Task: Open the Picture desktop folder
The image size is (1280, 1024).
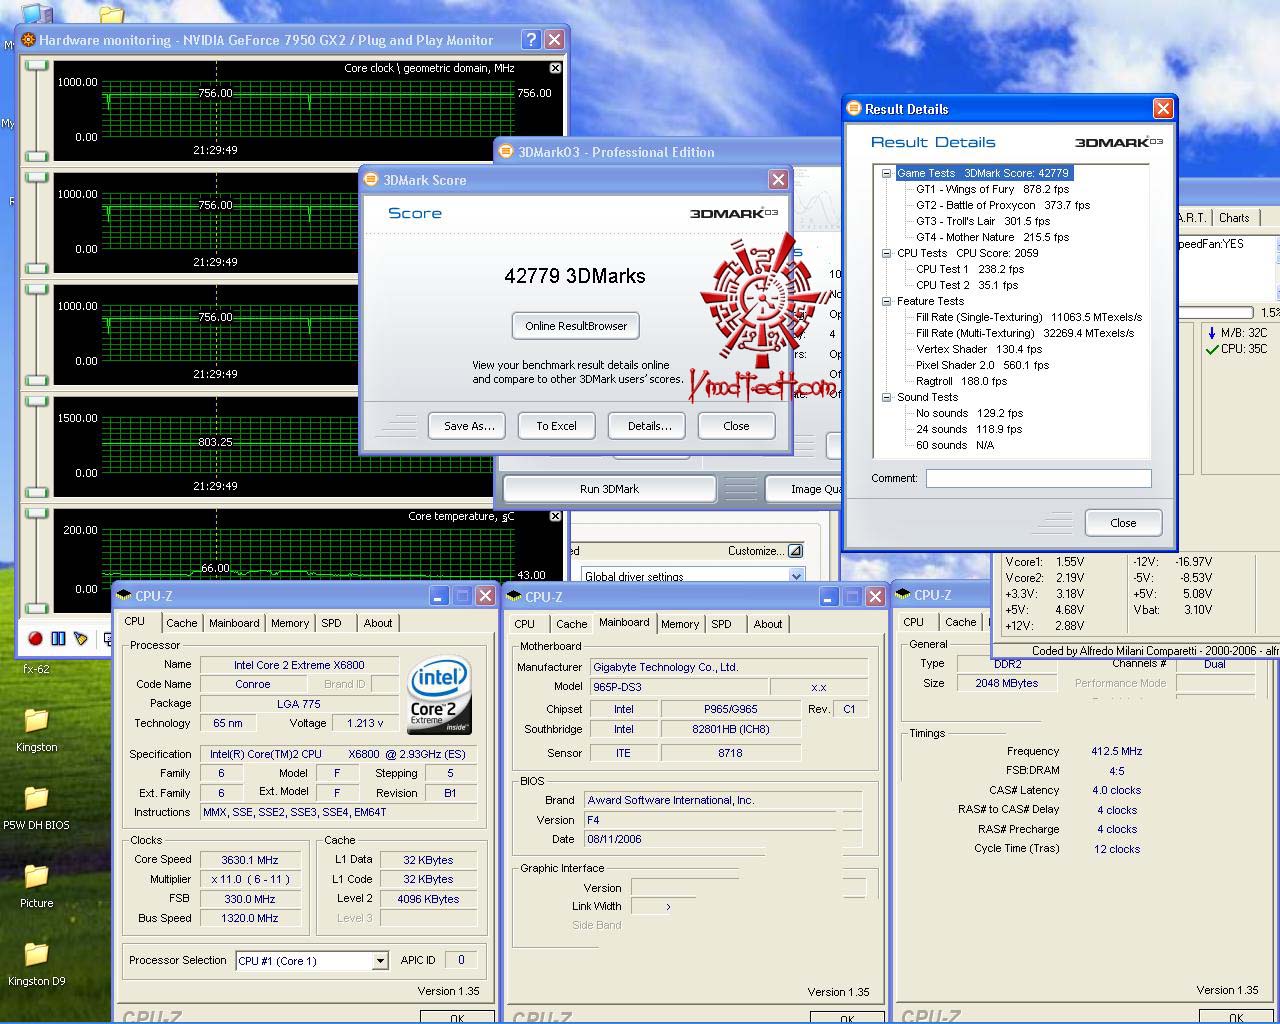Action: 37,886
